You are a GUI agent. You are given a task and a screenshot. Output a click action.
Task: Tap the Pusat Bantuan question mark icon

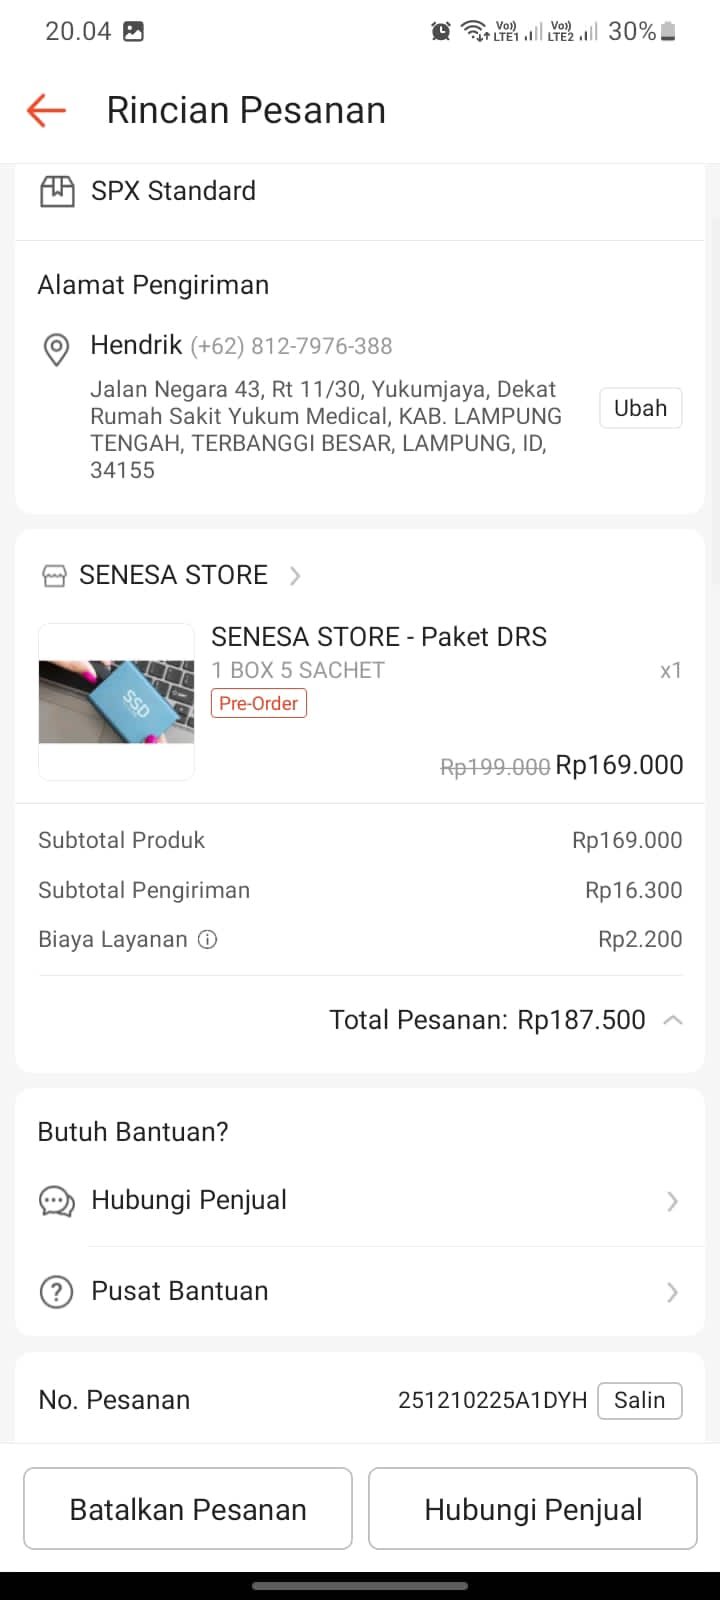[x=57, y=1292]
